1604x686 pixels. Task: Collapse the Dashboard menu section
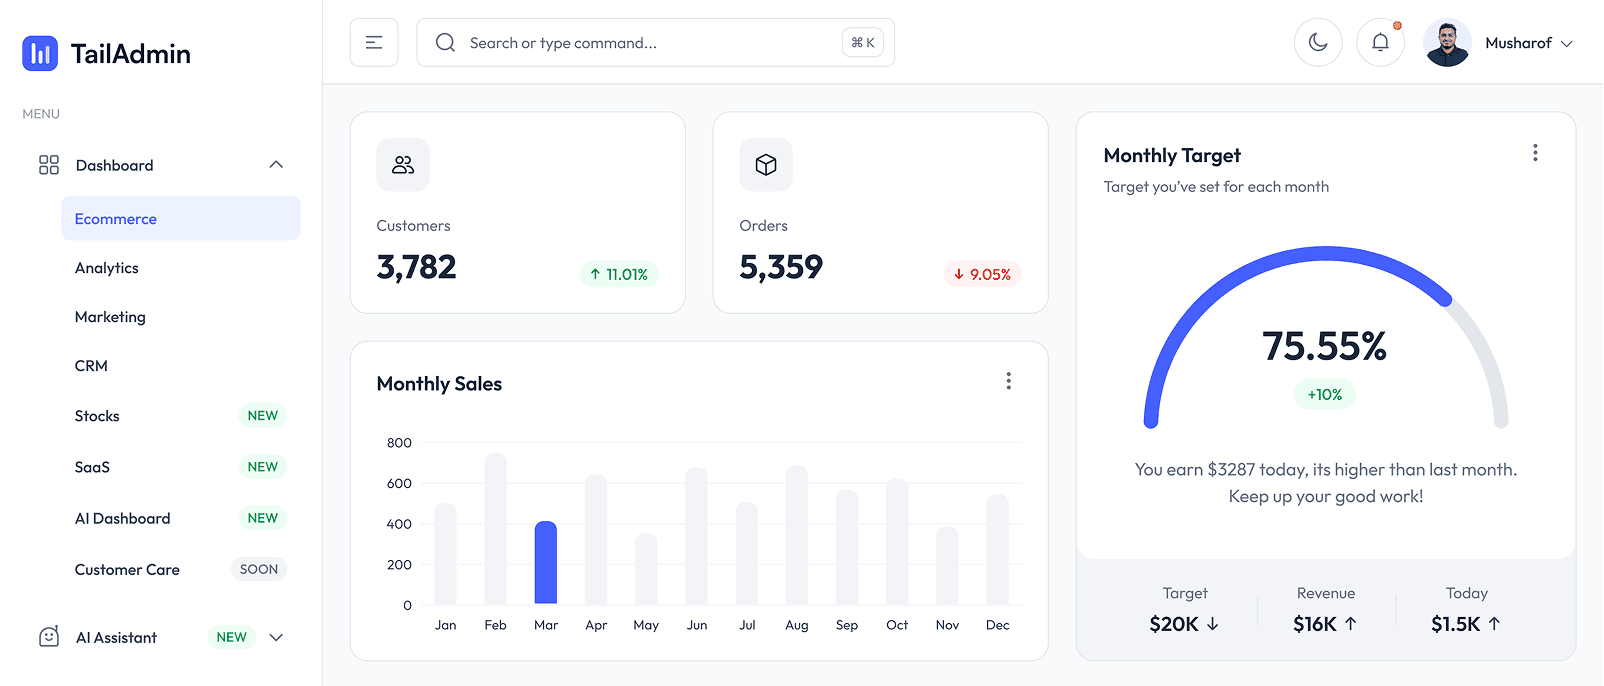point(276,164)
